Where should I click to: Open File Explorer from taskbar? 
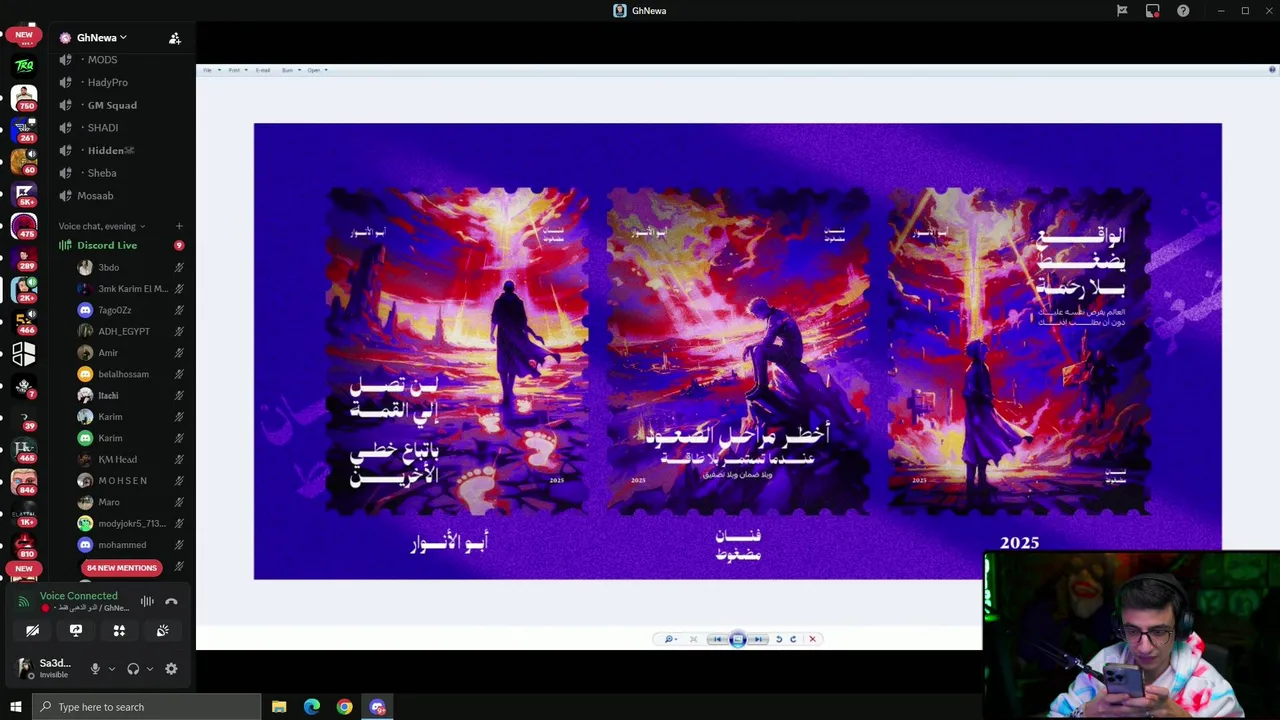coord(279,707)
